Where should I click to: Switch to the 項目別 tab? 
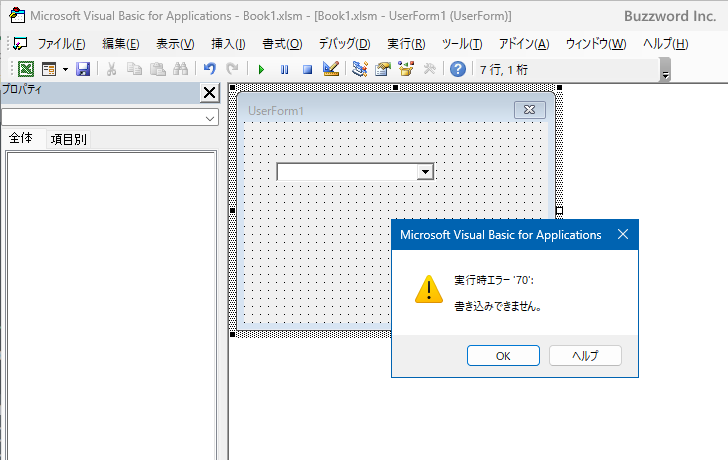(x=69, y=139)
